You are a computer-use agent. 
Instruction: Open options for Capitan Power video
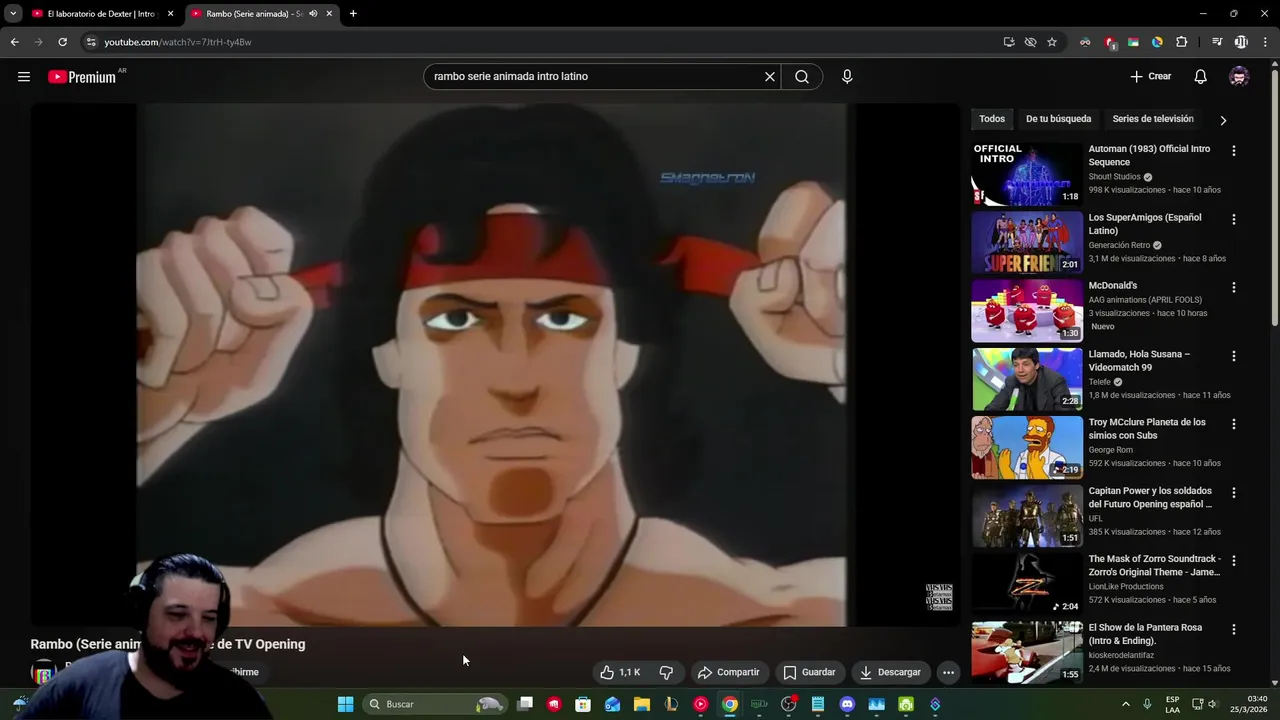pos(1233,493)
